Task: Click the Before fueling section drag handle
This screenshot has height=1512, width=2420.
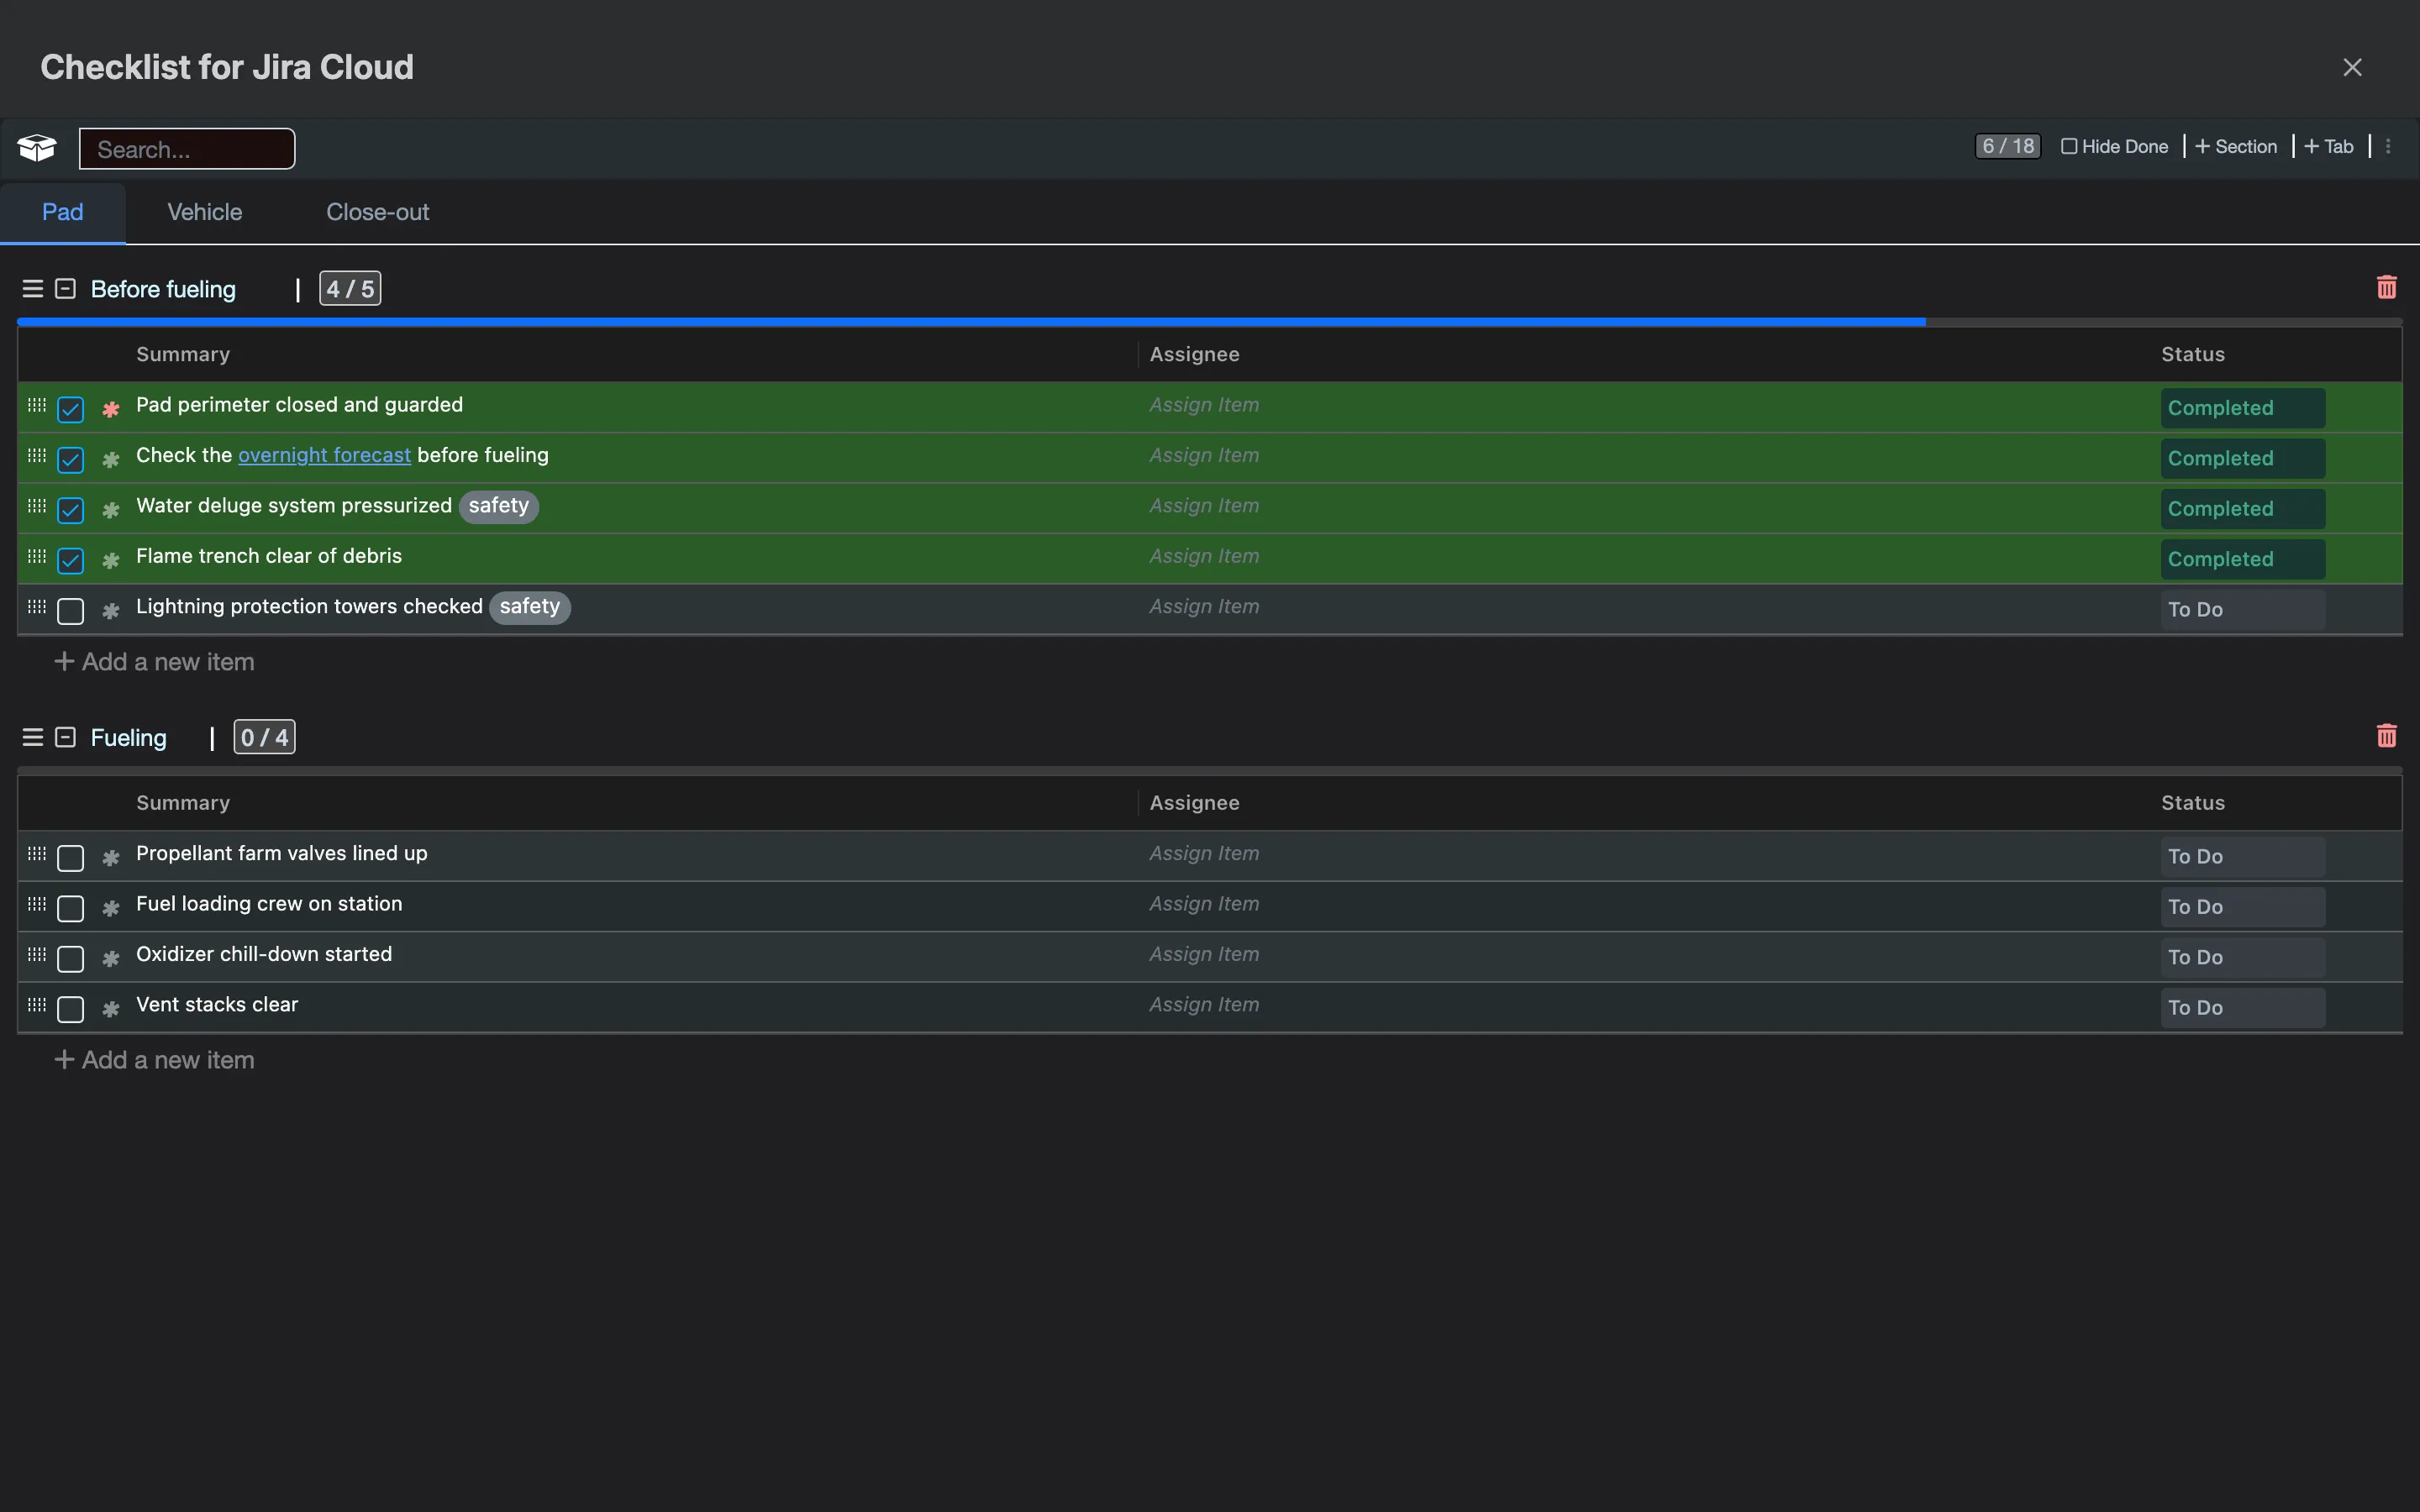Action: pyautogui.click(x=32, y=289)
